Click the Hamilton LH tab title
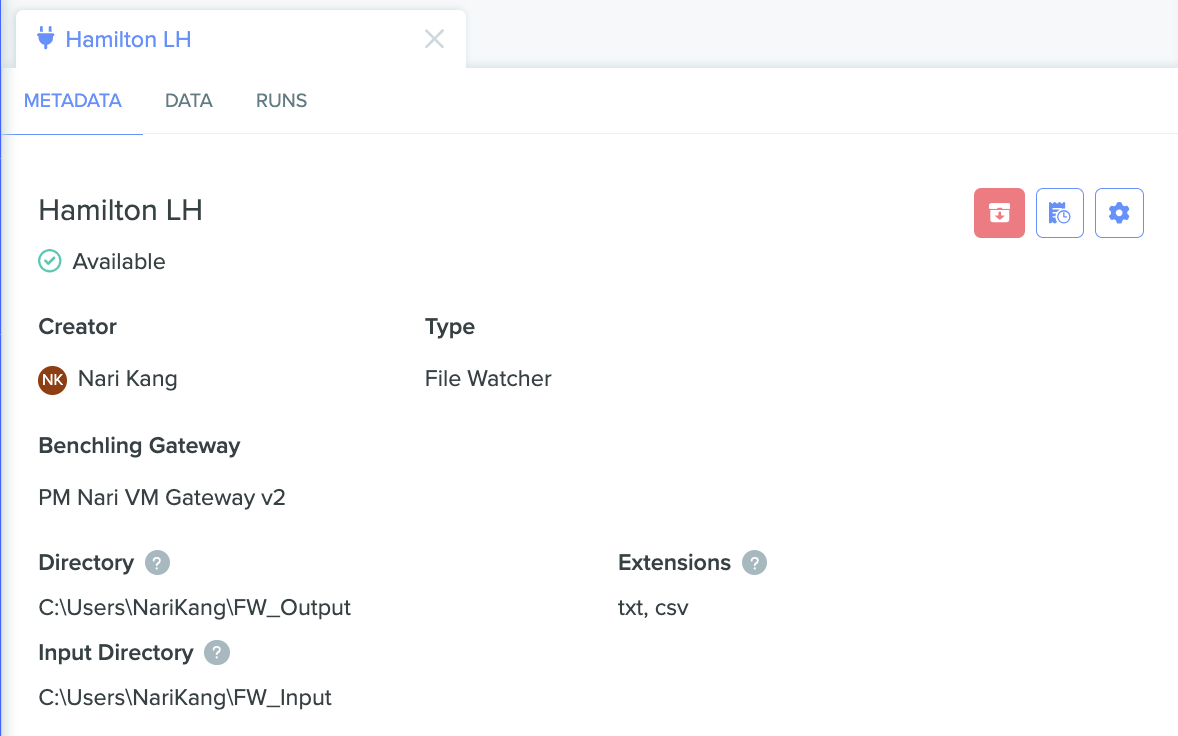The width and height of the screenshot is (1178, 736). (x=128, y=39)
